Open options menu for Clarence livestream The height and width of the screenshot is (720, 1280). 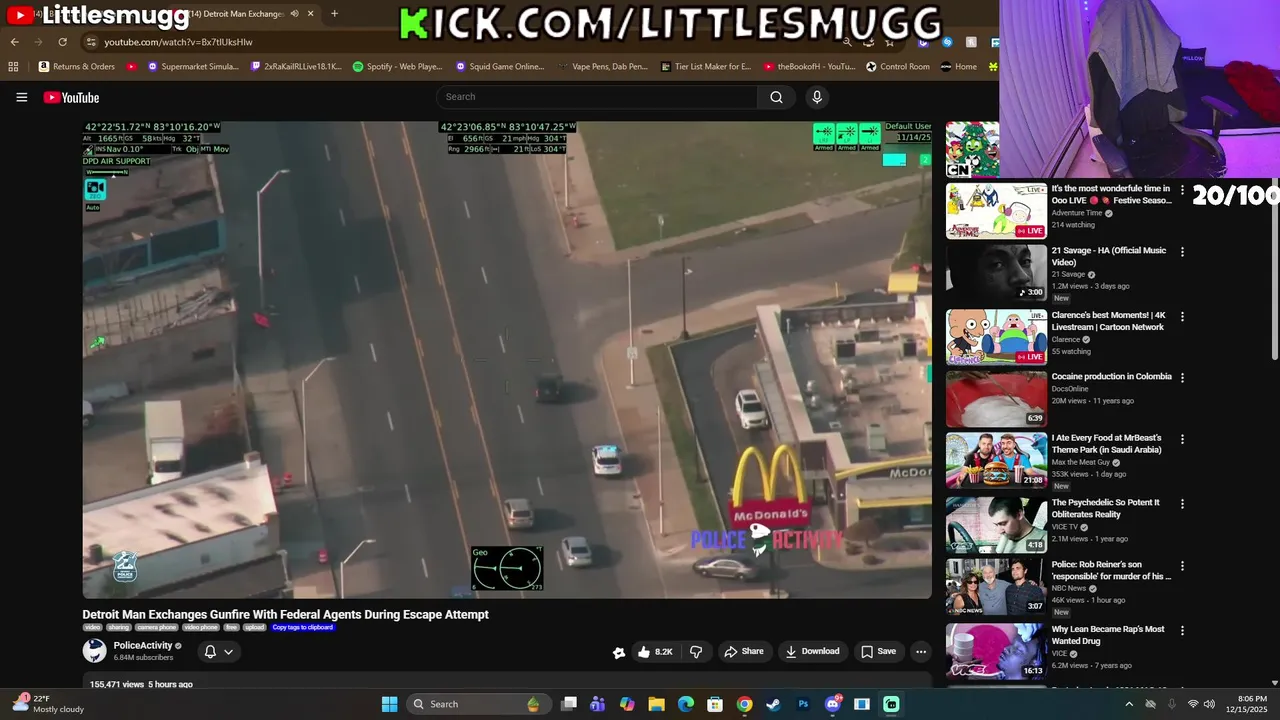1182,316
